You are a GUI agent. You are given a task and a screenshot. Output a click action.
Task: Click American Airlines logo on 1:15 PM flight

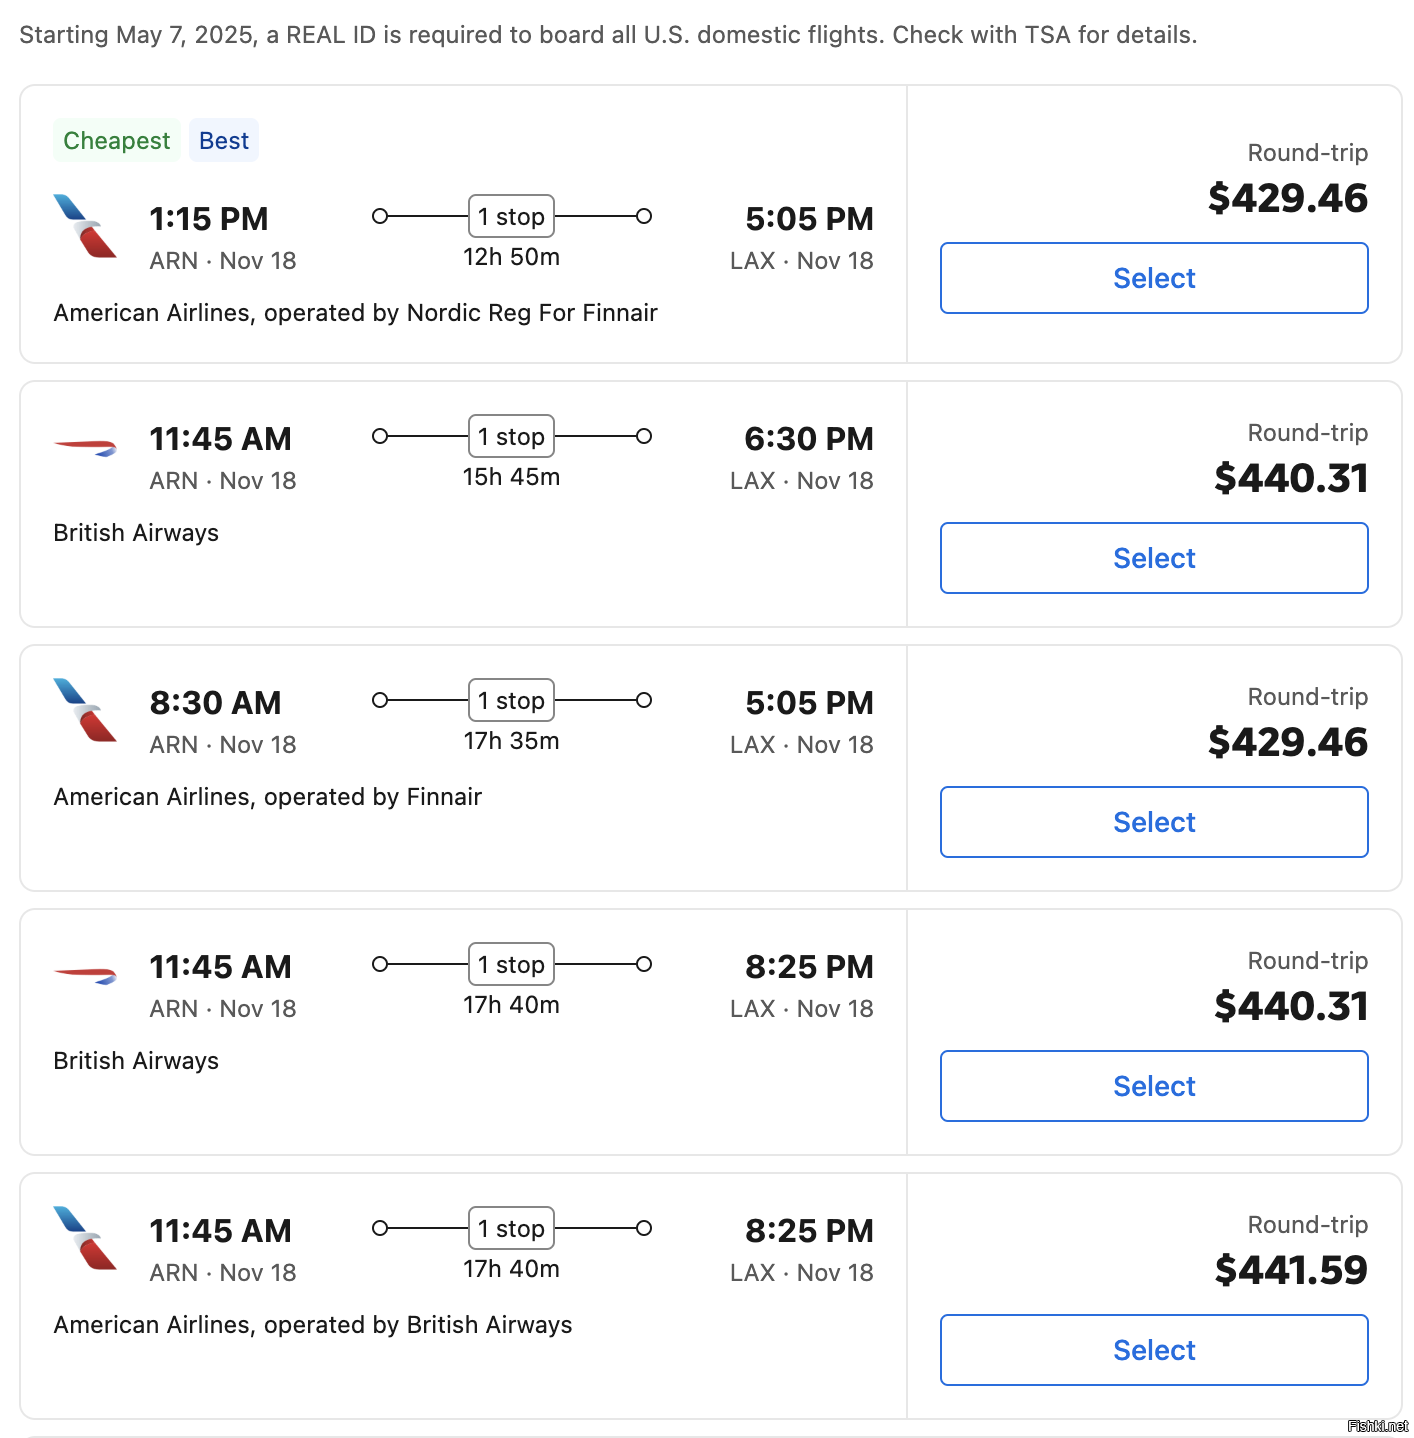[x=85, y=226]
